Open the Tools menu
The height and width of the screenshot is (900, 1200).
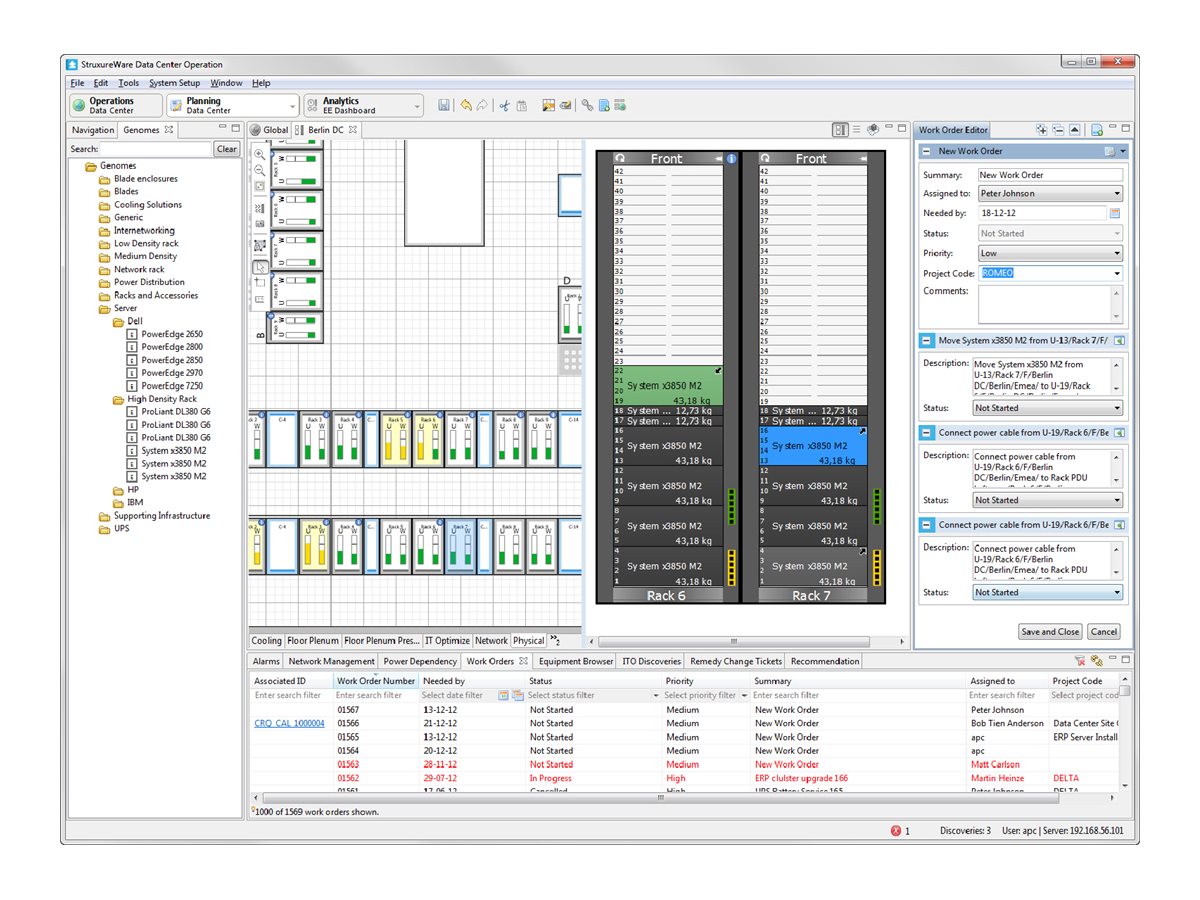pyautogui.click(x=127, y=83)
